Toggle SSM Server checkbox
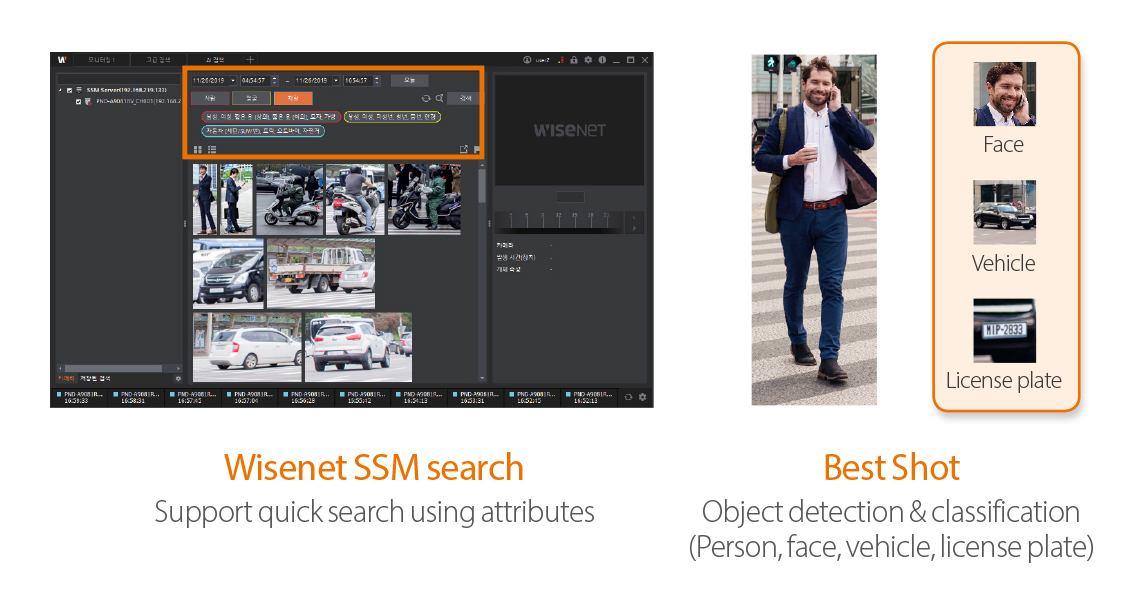This screenshot has height=603, width=1140. (x=70, y=90)
